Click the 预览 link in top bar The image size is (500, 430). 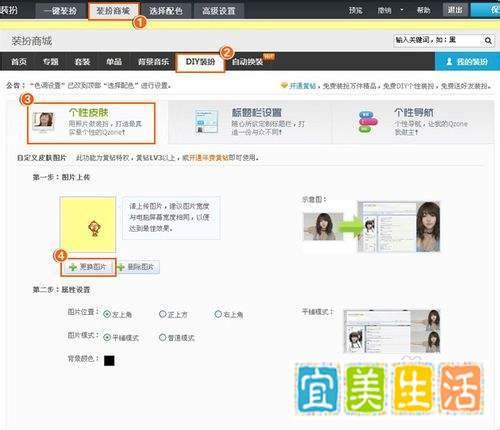point(355,10)
